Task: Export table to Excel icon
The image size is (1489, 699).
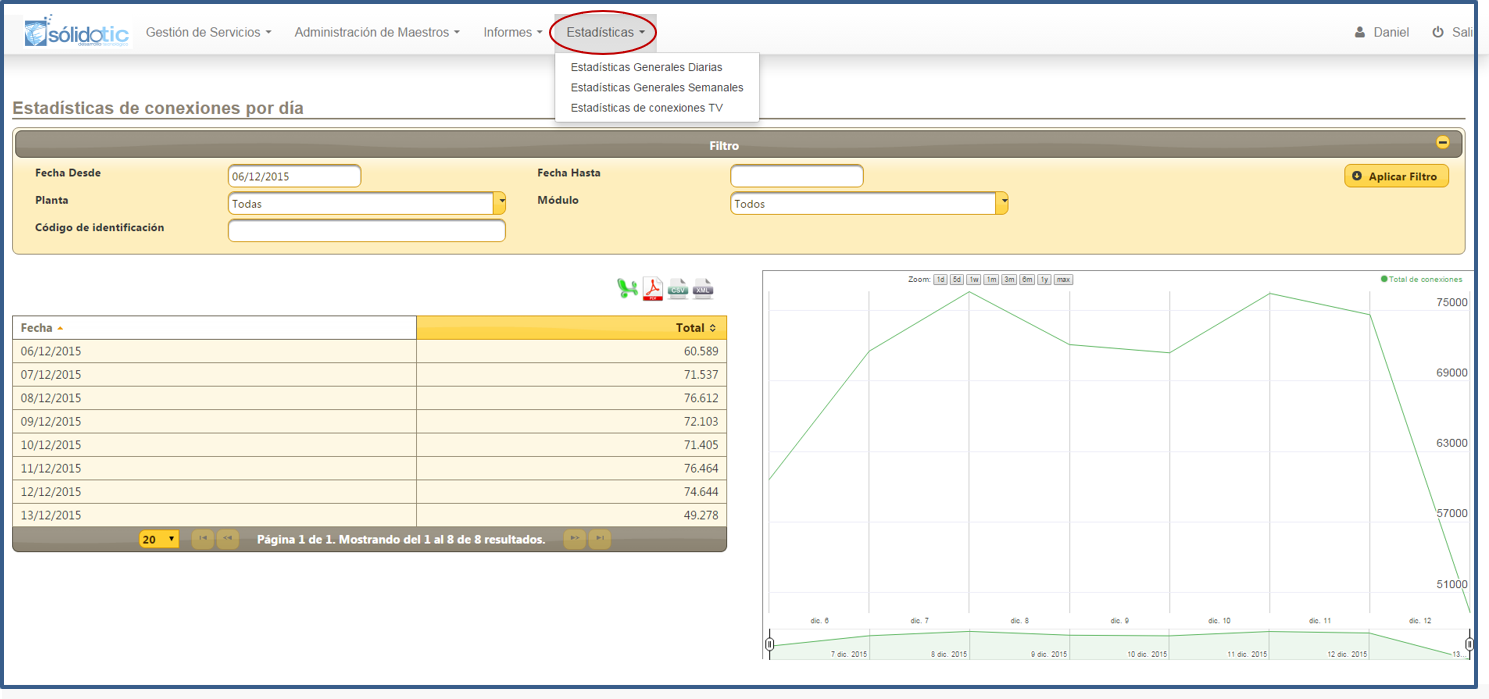Action: [x=627, y=289]
